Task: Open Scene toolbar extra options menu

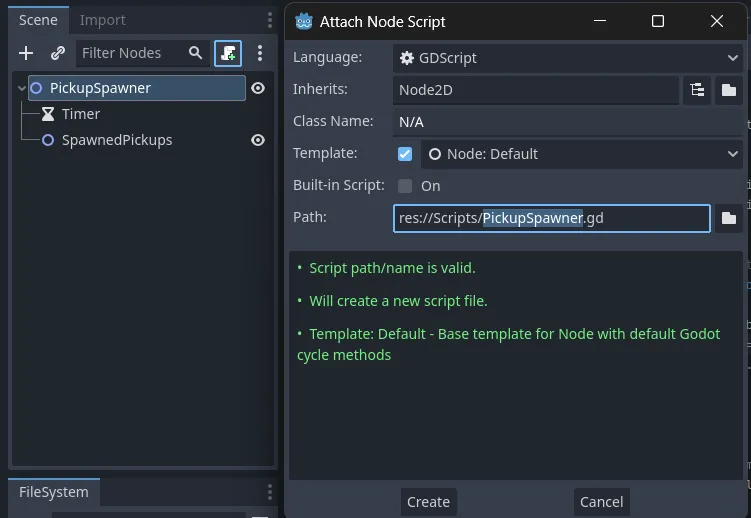Action: [x=260, y=53]
